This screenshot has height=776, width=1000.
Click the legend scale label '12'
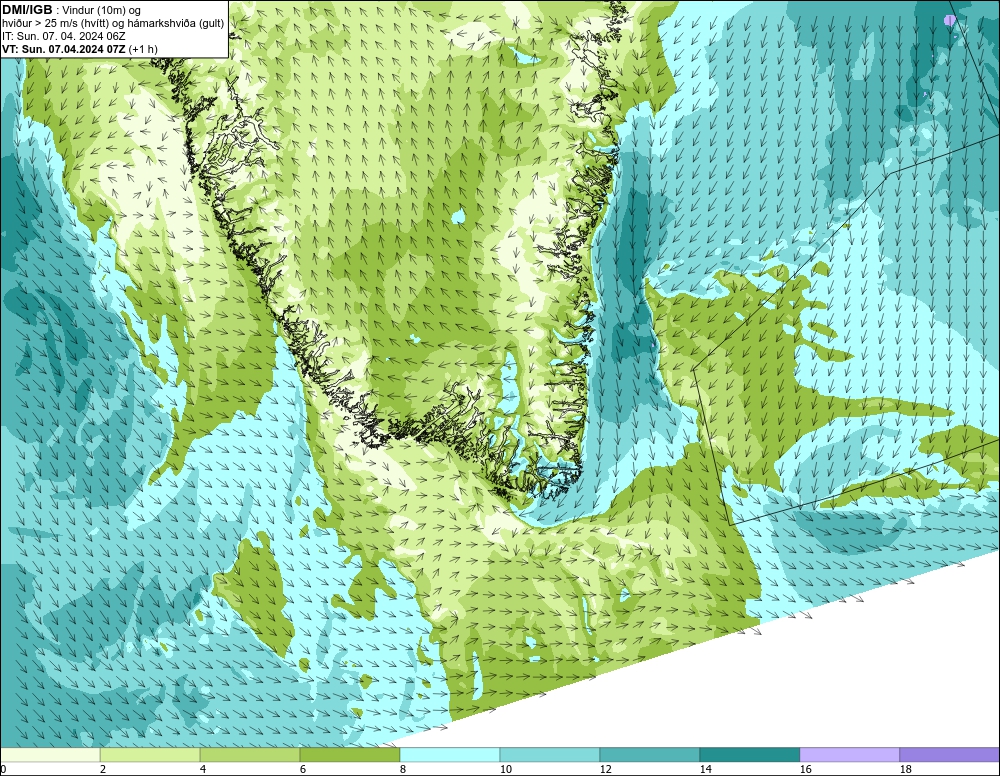tap(605, 769)
